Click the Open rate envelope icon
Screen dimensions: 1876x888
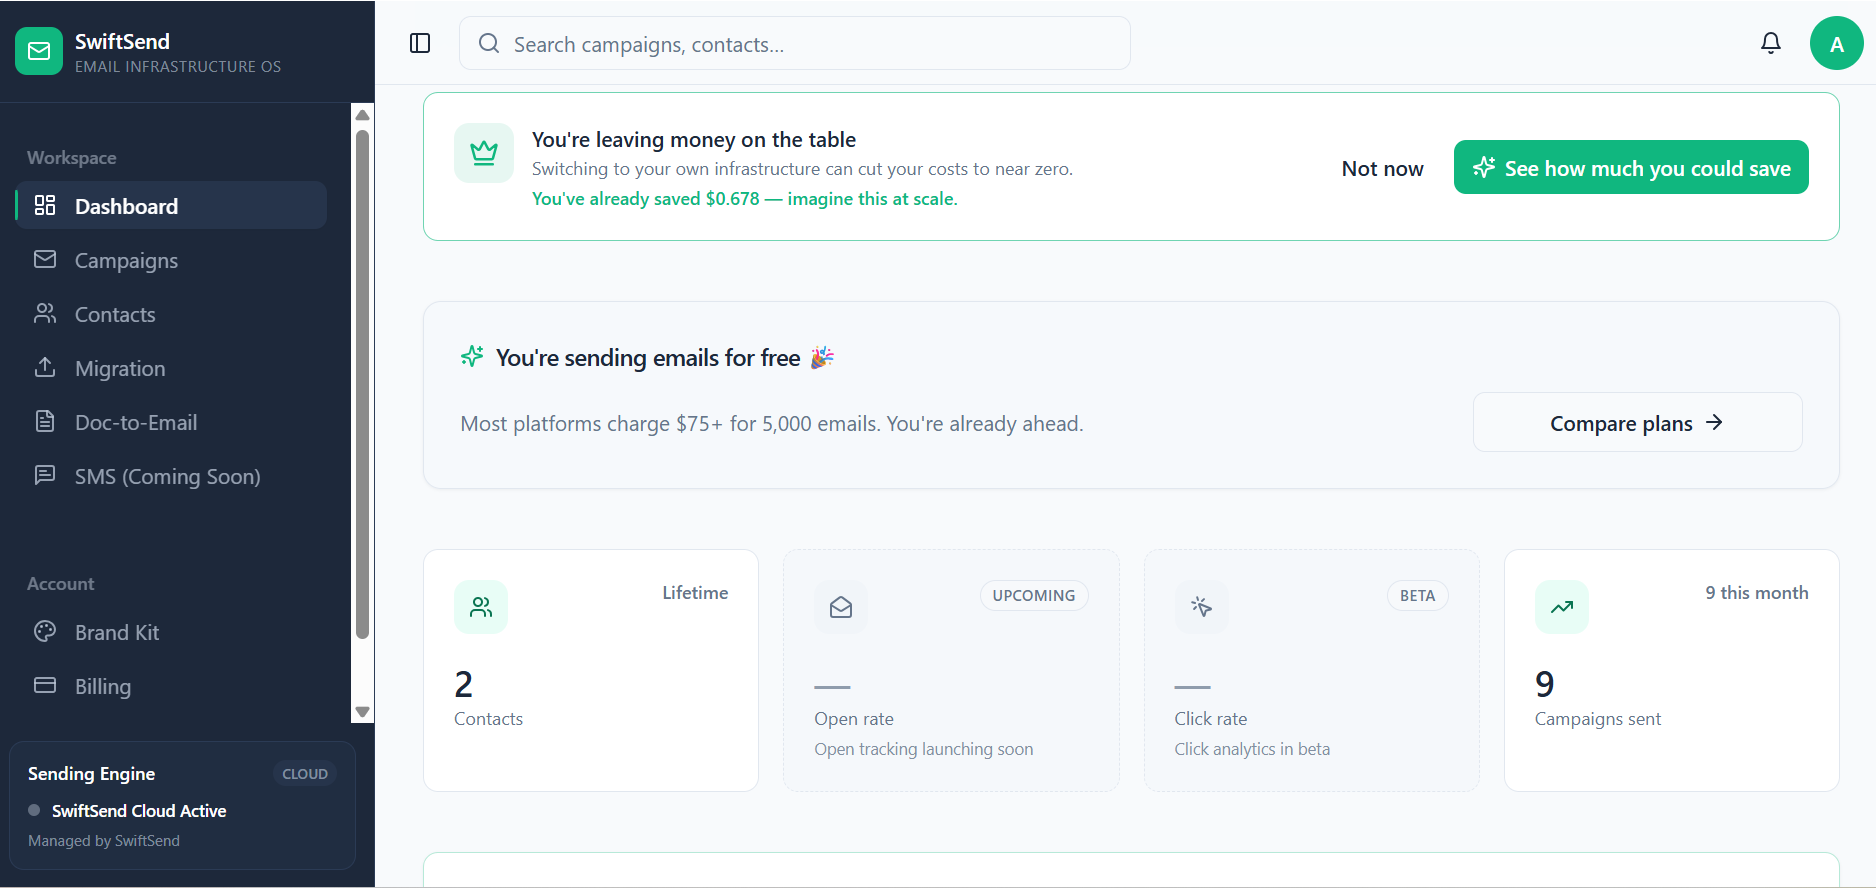click(841, 607)
